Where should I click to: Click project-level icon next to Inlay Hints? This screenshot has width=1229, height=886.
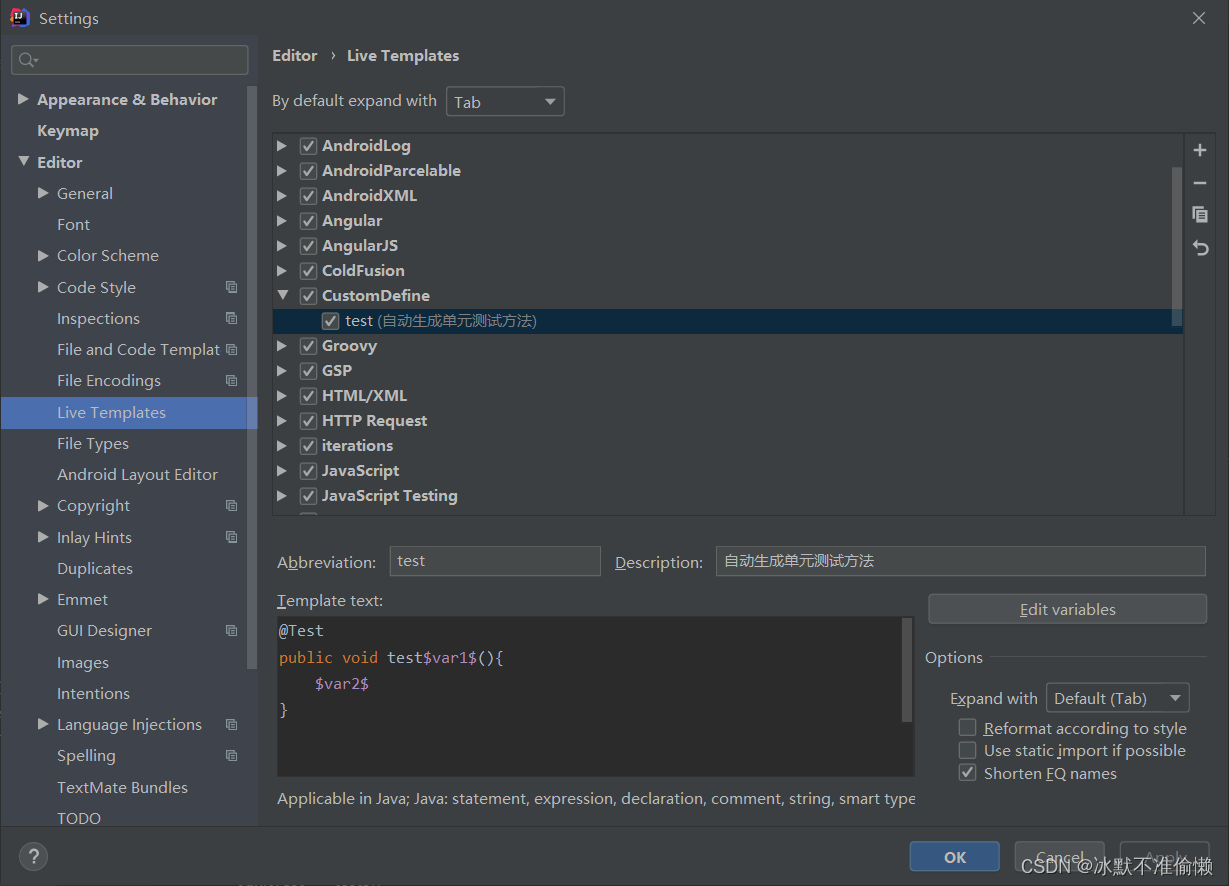point(232,537)
